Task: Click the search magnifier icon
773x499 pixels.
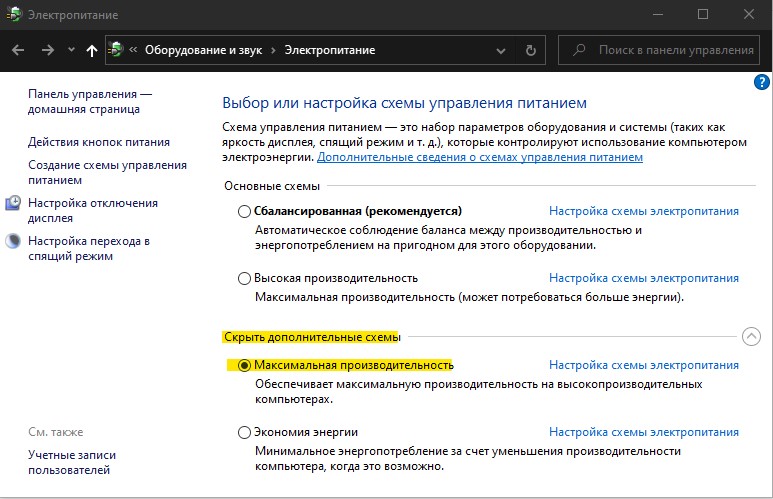Action: (579, 50)
